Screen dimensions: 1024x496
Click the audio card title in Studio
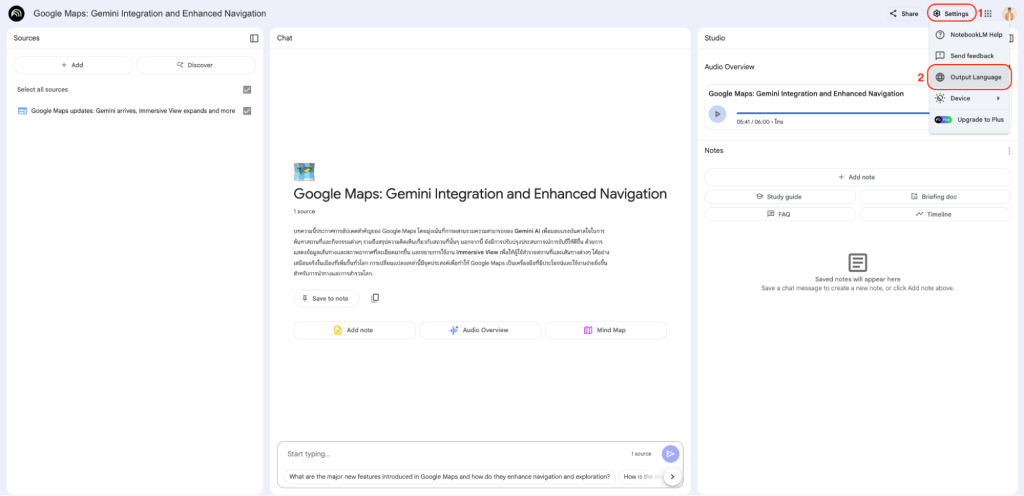[x=806, y=93]
